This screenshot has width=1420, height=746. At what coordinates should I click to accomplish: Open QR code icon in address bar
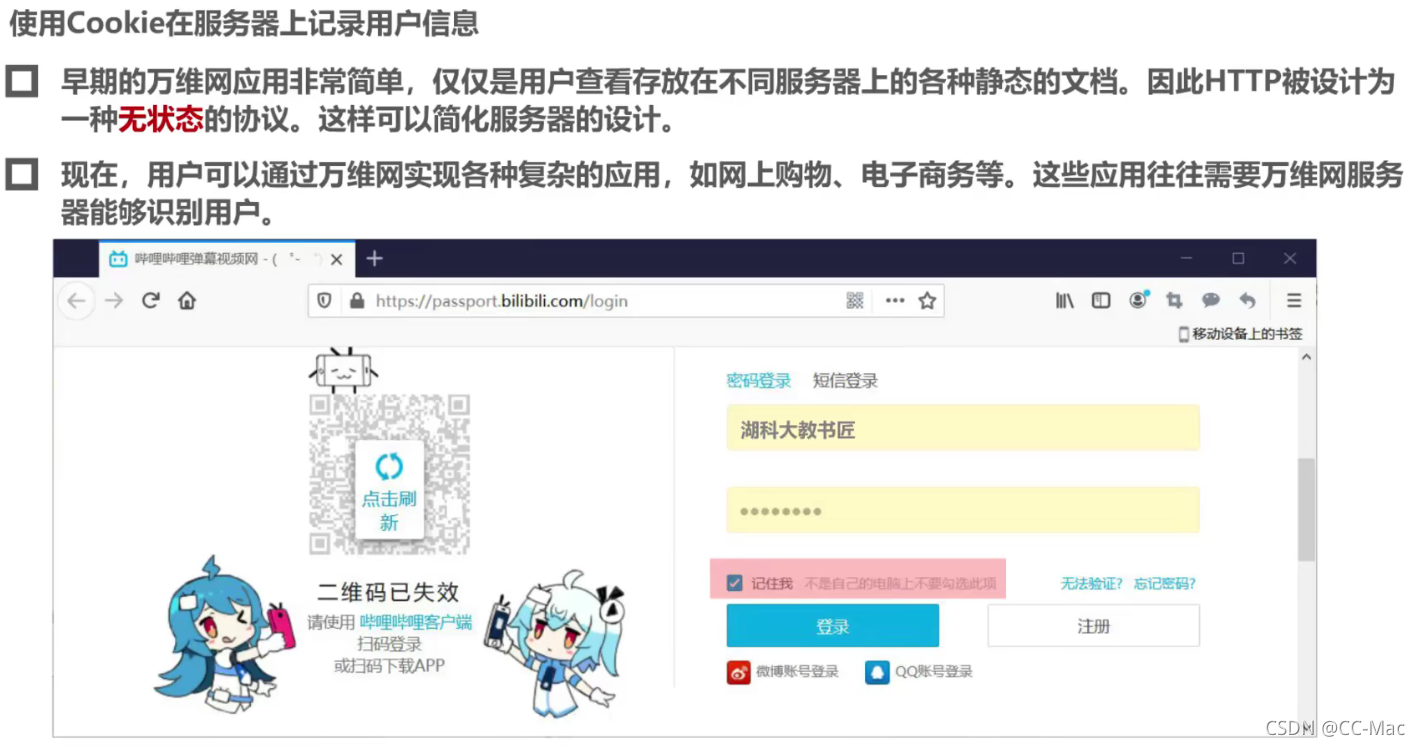coord(855,300)
